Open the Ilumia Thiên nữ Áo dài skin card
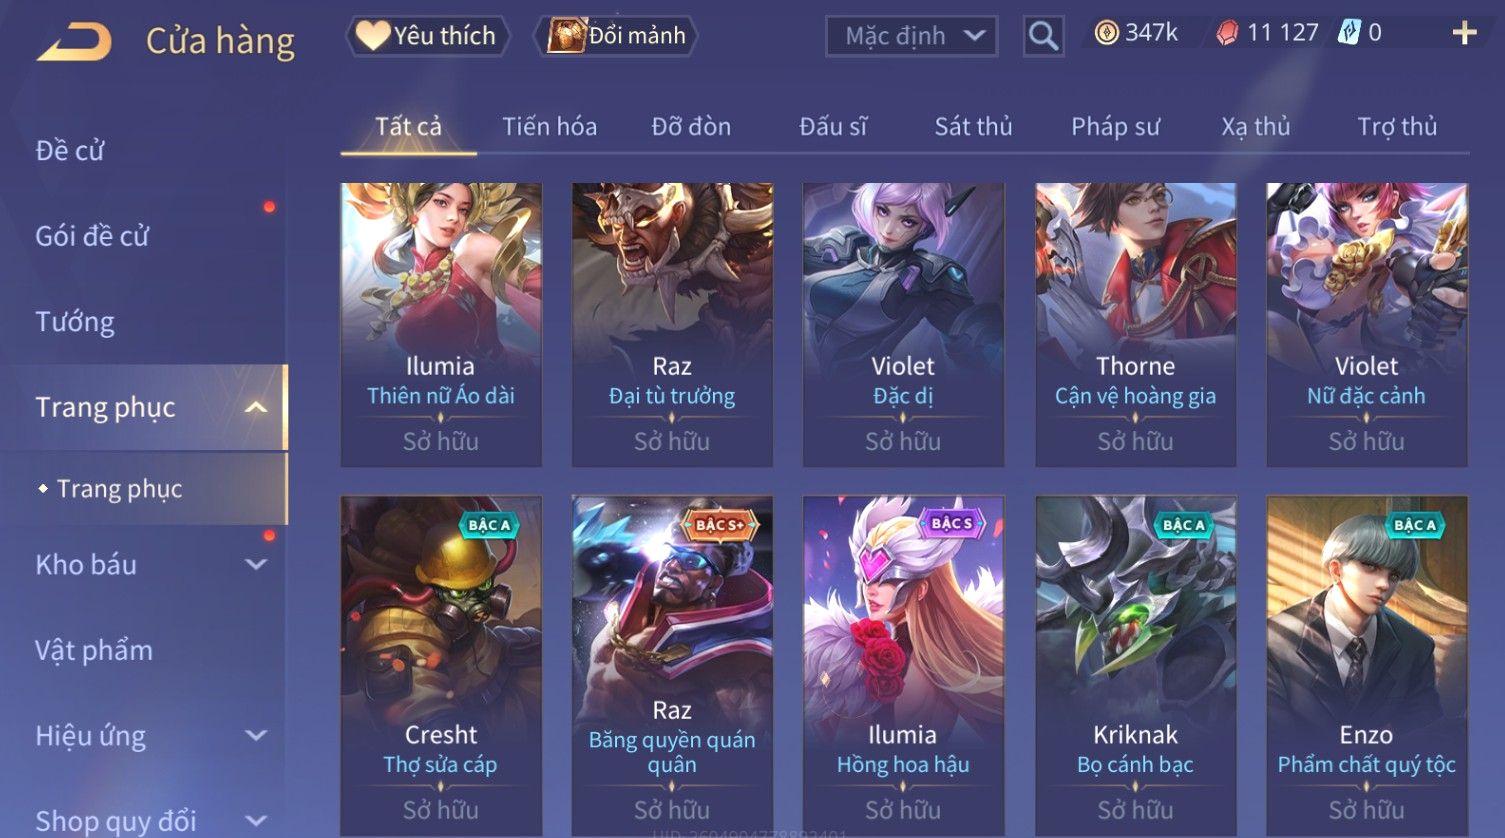The width and height of the screenshot is (1505, 838). pyautogui.click(x=441, y=325)
